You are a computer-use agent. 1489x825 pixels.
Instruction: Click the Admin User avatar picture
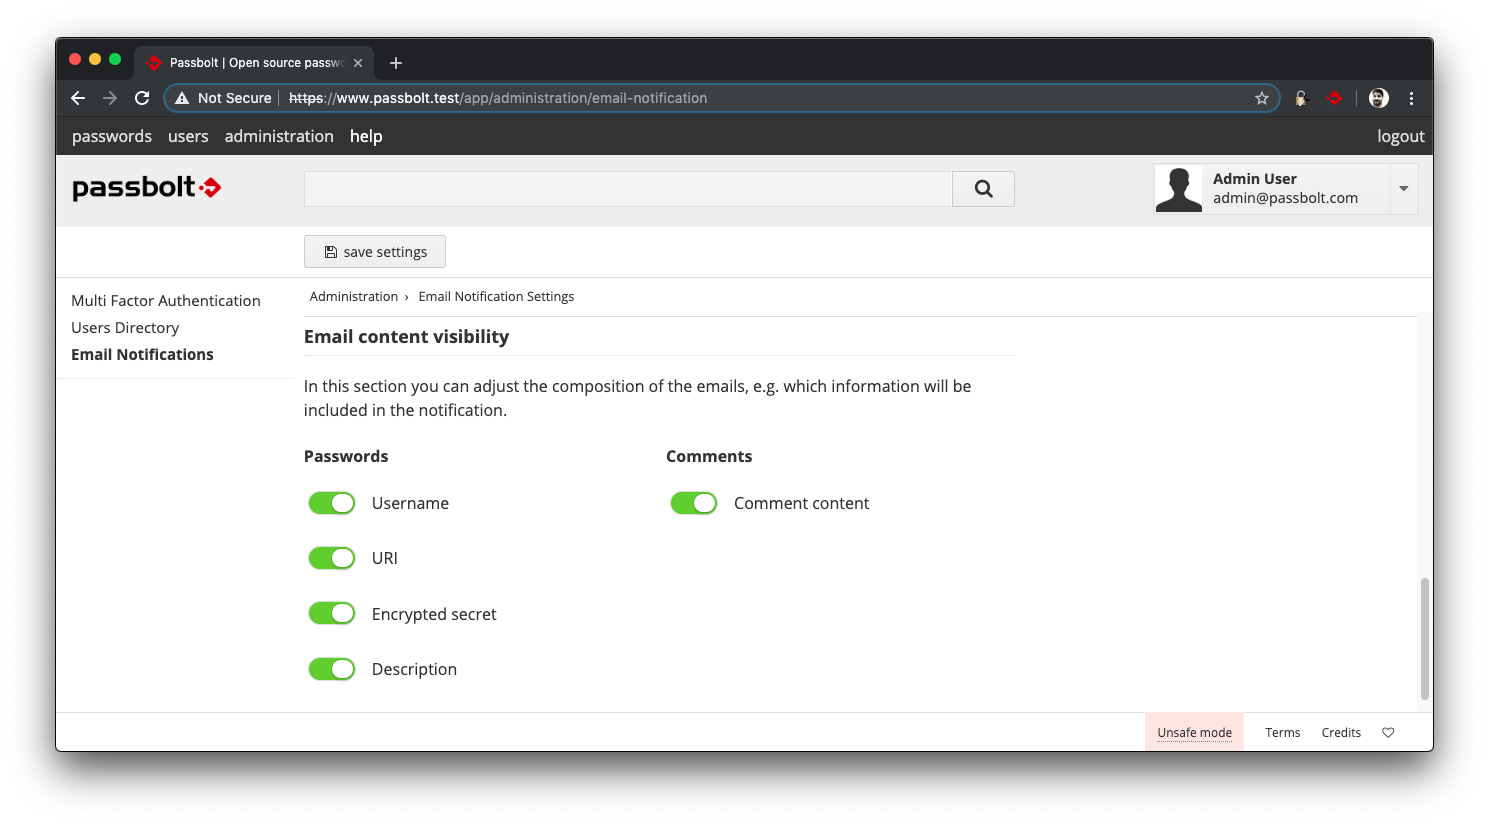tap(1179, 189)
